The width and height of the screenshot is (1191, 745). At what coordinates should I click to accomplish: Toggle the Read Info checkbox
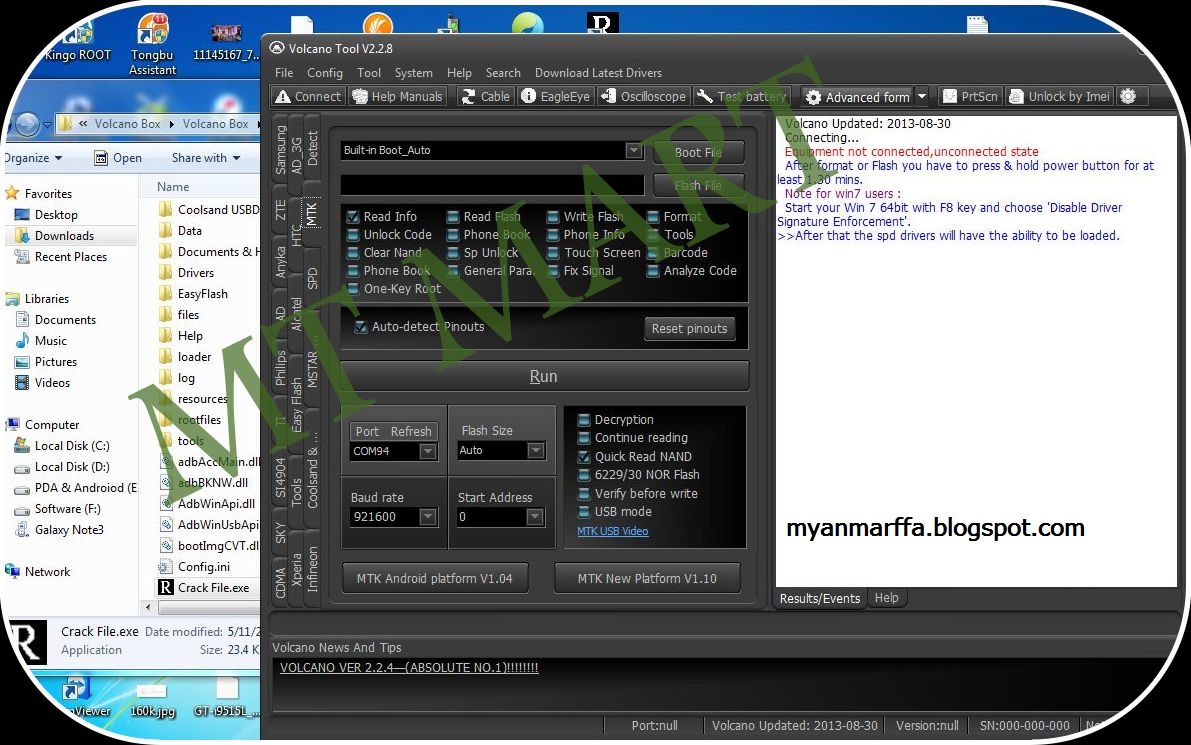coord(352,216)
